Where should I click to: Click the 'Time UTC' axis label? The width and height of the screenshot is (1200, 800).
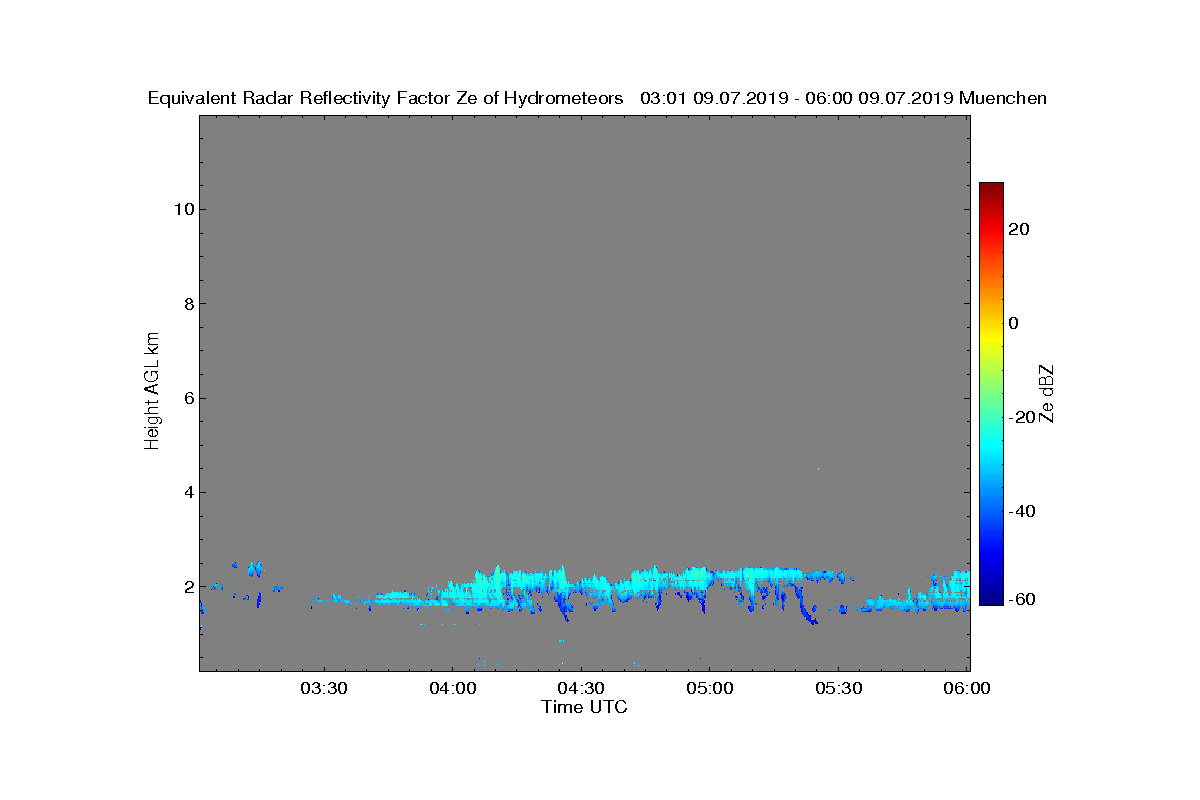tap(585, 707)
